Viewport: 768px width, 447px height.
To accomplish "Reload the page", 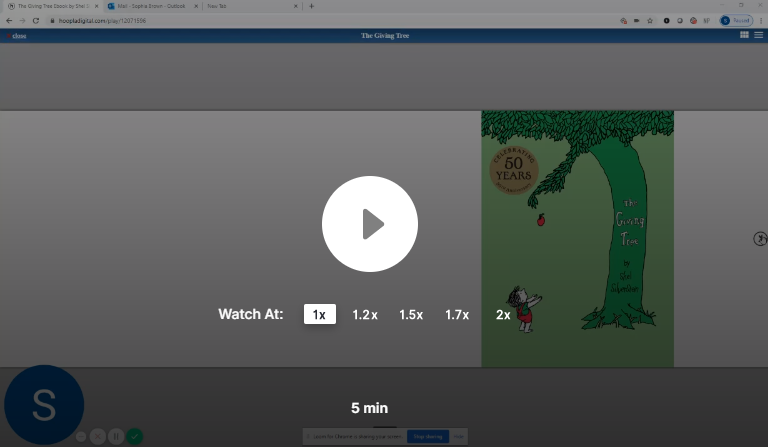I will click(36, 21).
